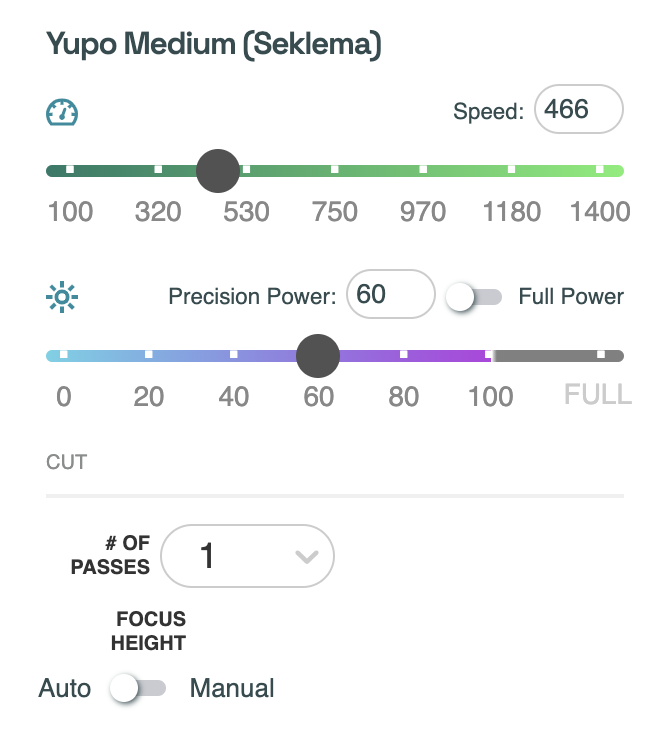Click the Speed value input field
The image size is (662, 750).
[578, 110]
